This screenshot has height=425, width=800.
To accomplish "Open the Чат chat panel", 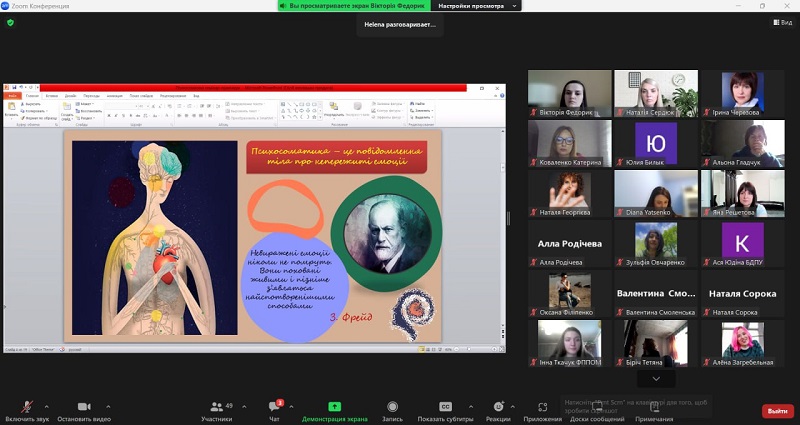I will pyautogui.click(x=273, y=406).
